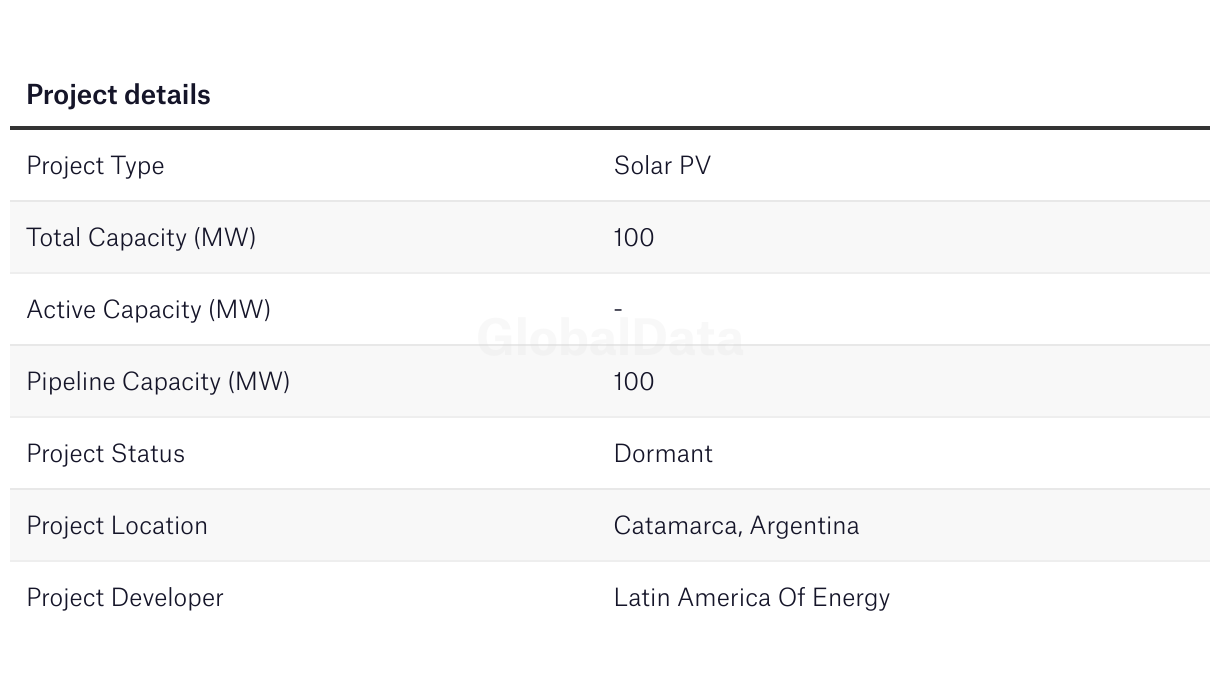The image size is (1220, 674).
Task: Click the Dormant status value
Action: 663,453
